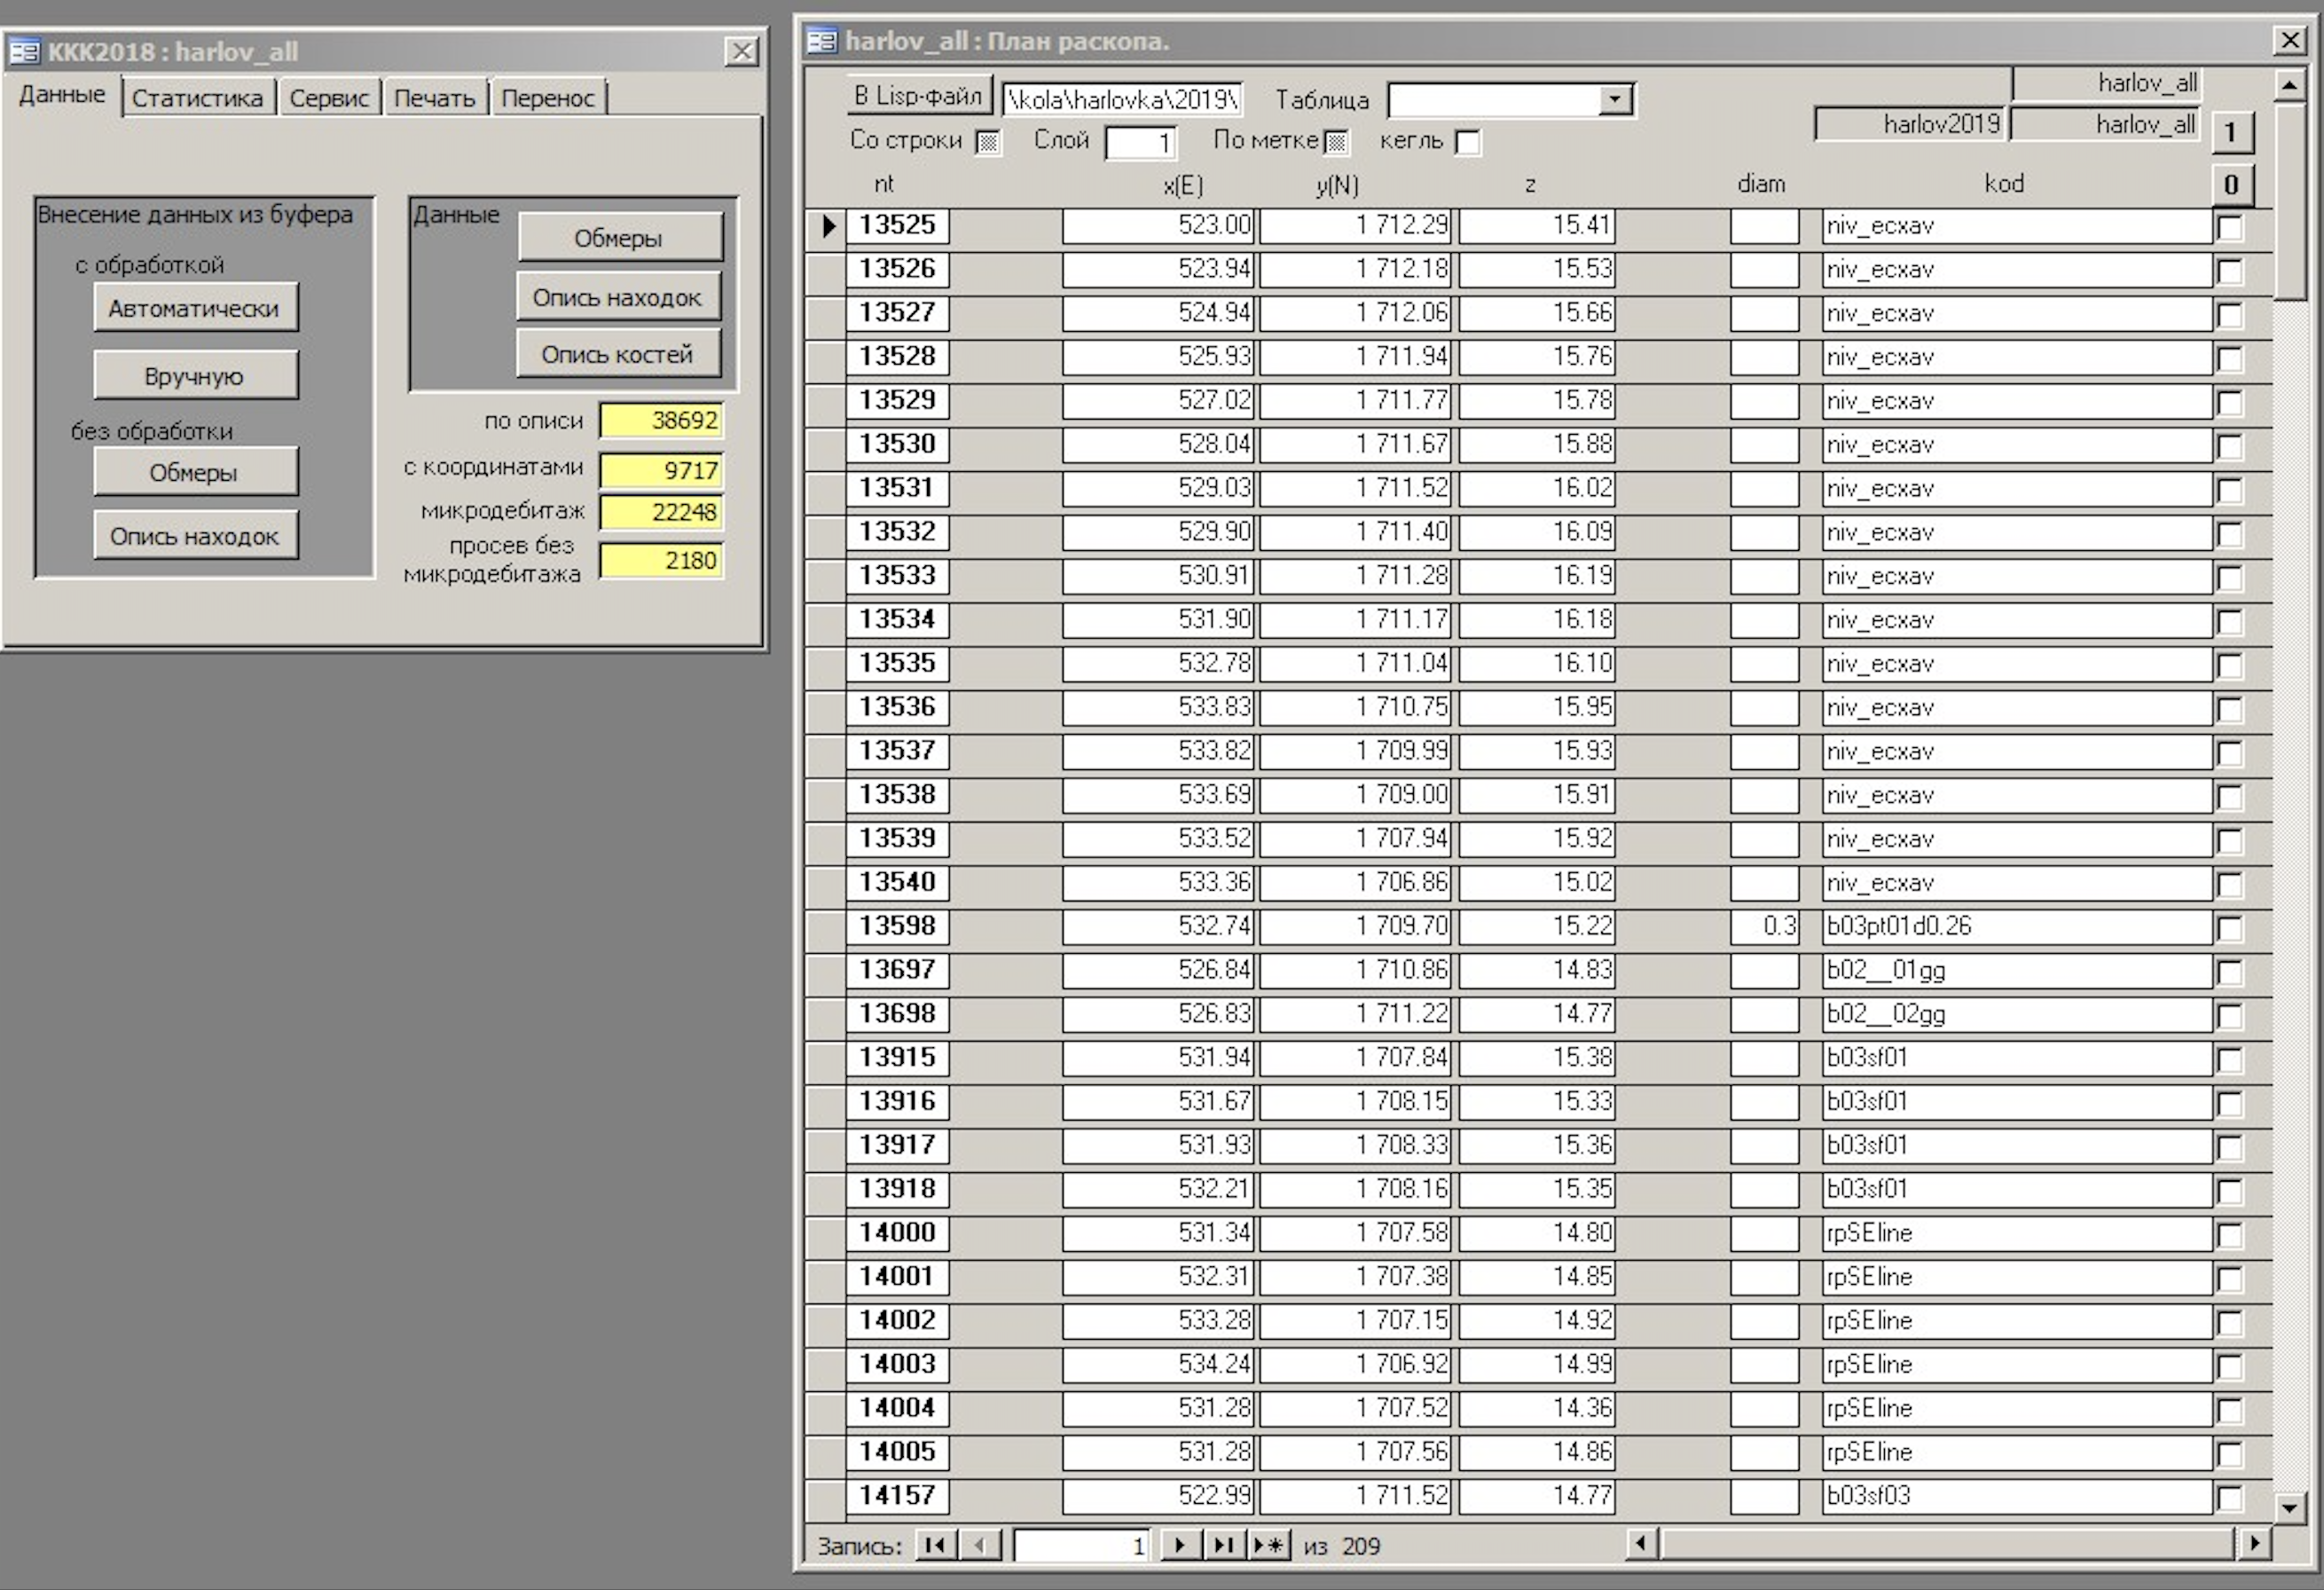Check the box for row 13525
The height and width of the screenshot is (1590, 2324).
click(2229, 227)
